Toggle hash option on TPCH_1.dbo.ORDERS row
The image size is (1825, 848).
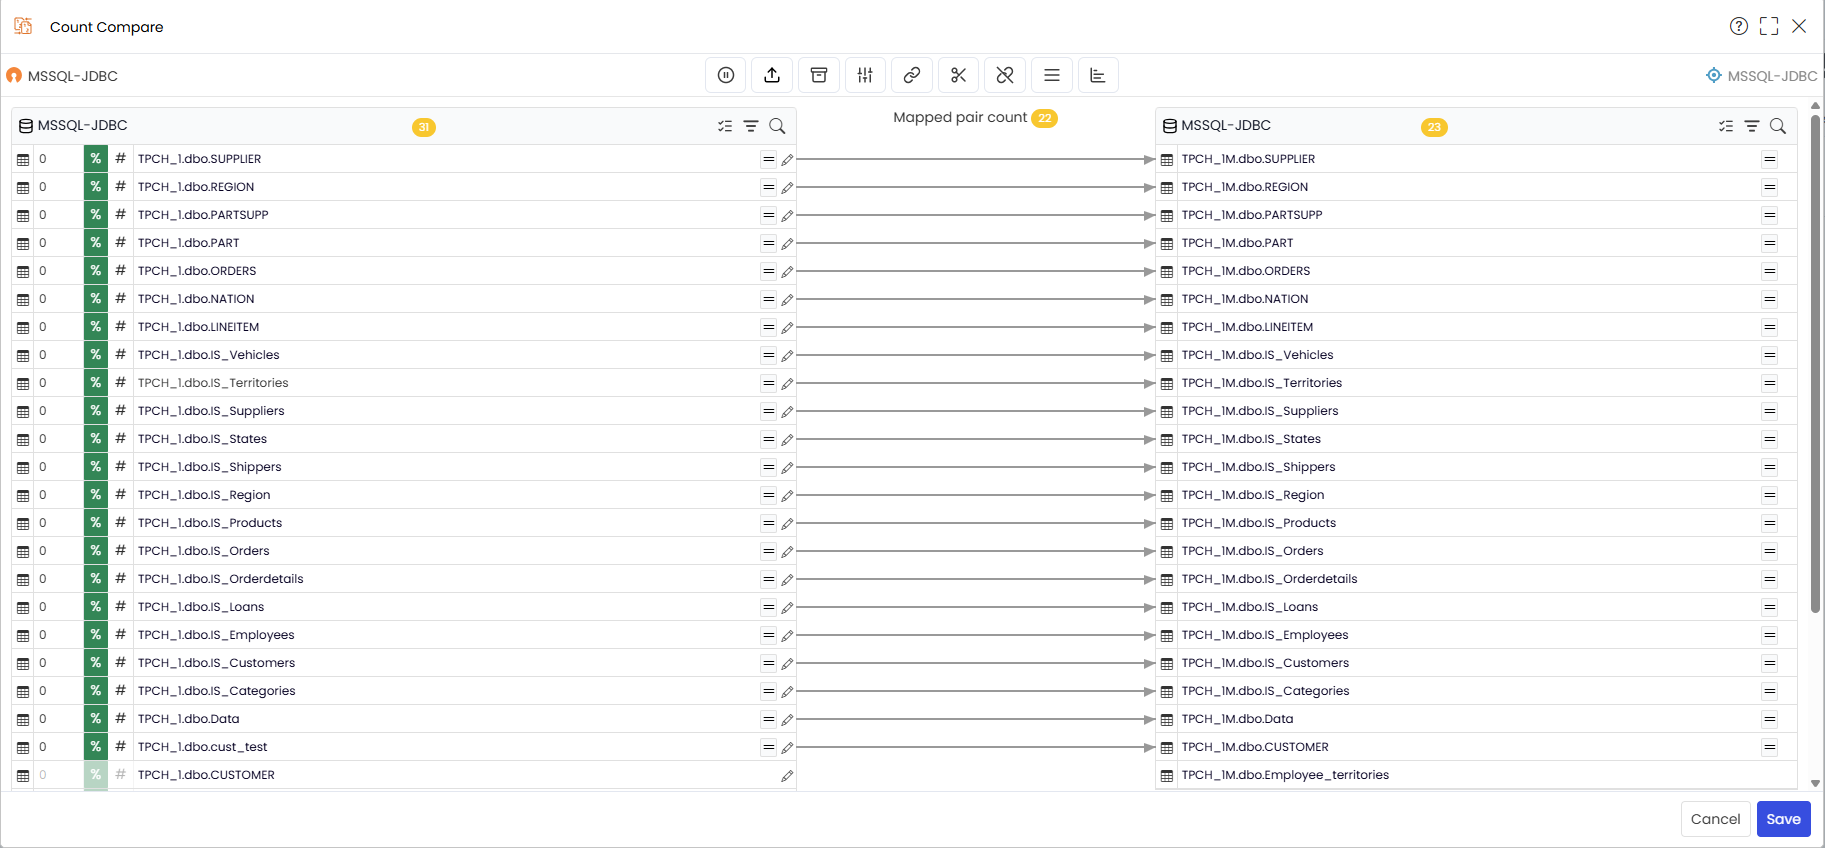point(120,271)
